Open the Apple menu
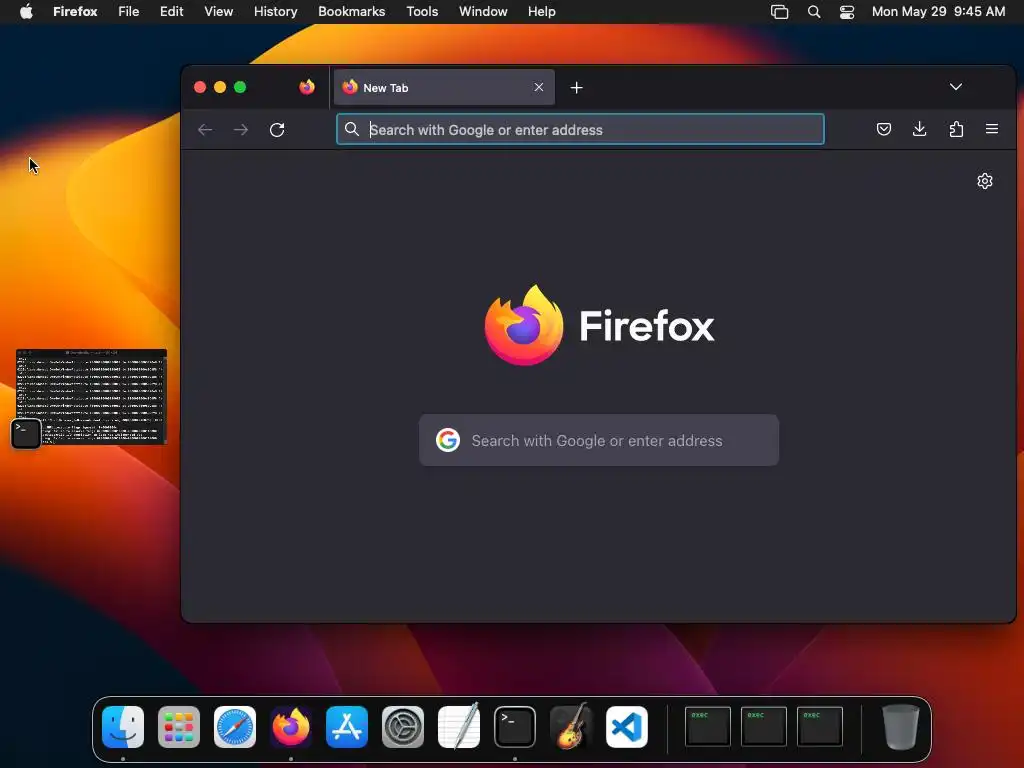Screen dimensions: 1024x768 coord(26,12)
